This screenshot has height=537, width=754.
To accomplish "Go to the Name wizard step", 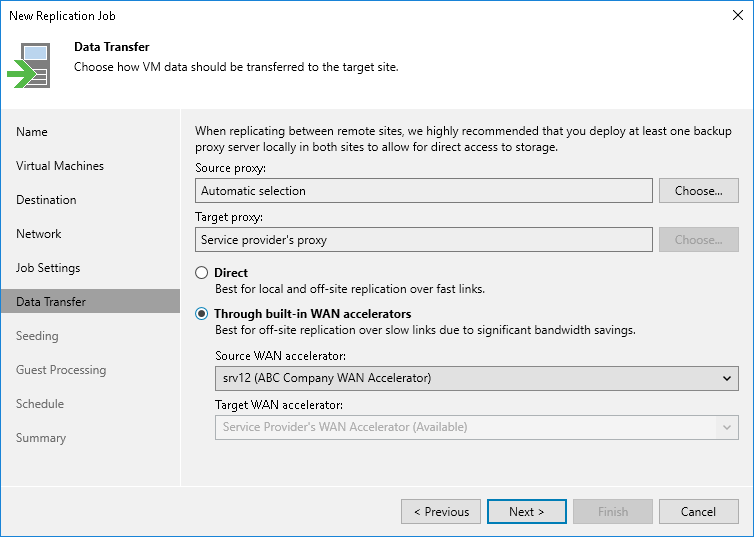I will click(32, 132).
